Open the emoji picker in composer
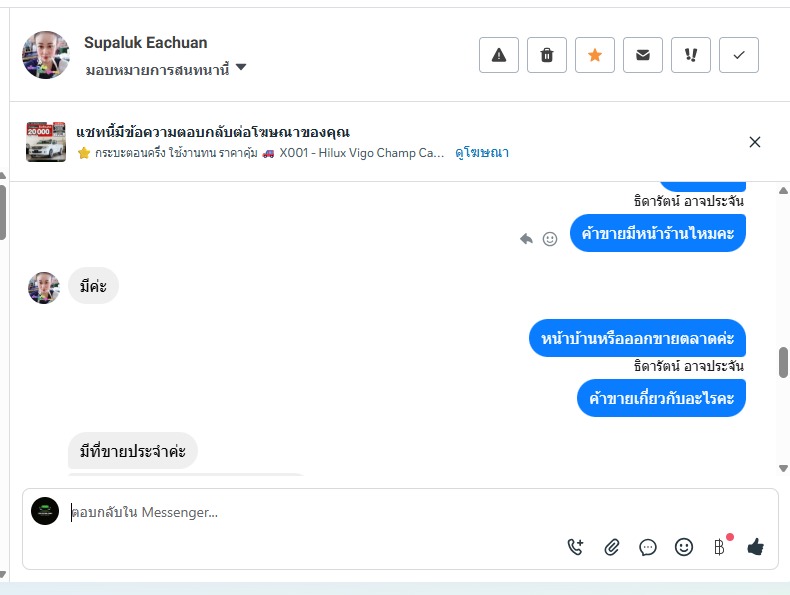This screenshot has height=595, width=790. coord(684,547)
